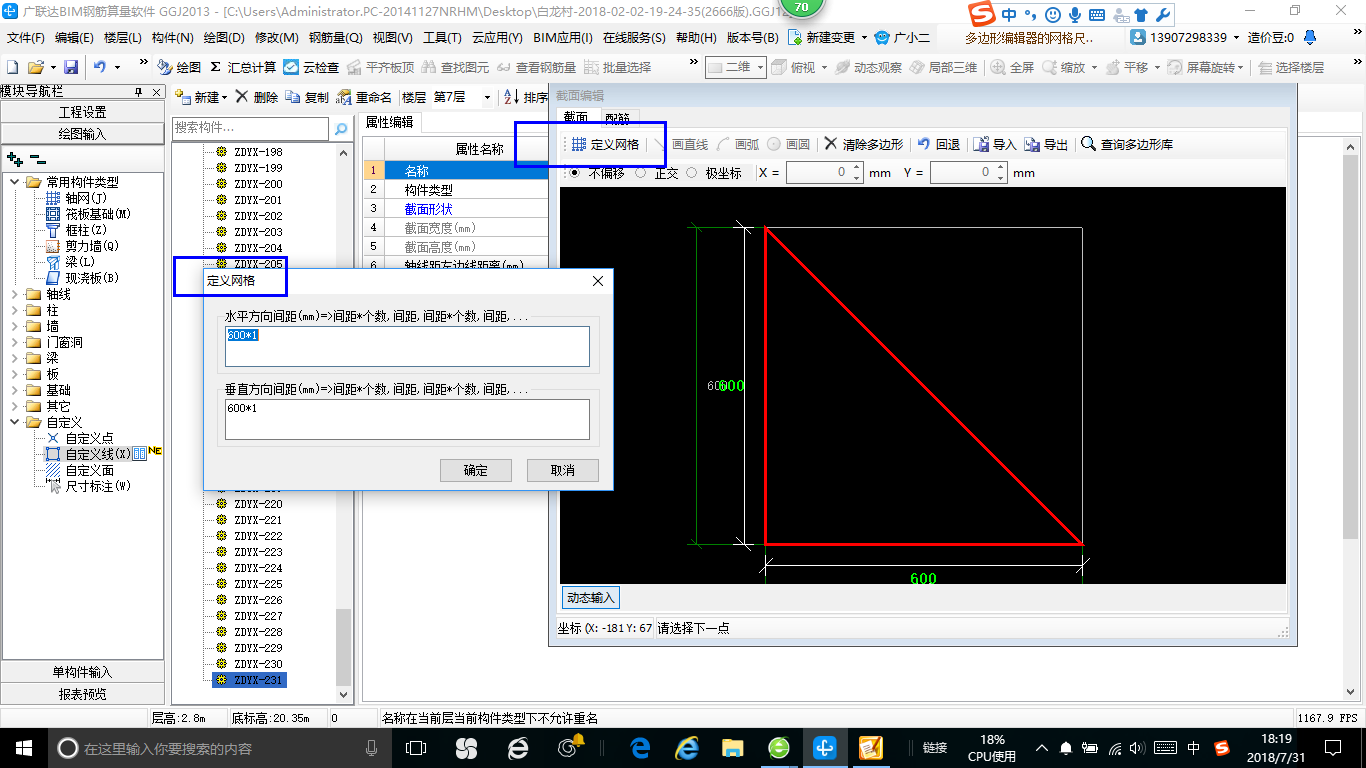The image size is (1366, 768).
Task: Click the search magnifier next to 搜索构件 box
Action: tap(341, 128)
